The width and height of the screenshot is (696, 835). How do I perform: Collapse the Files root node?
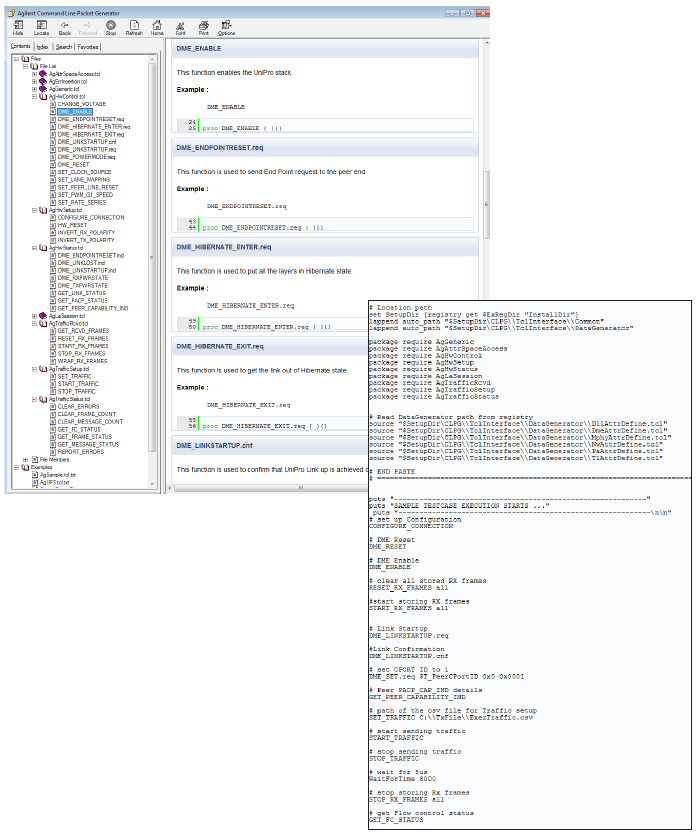[x=17, y=59]
